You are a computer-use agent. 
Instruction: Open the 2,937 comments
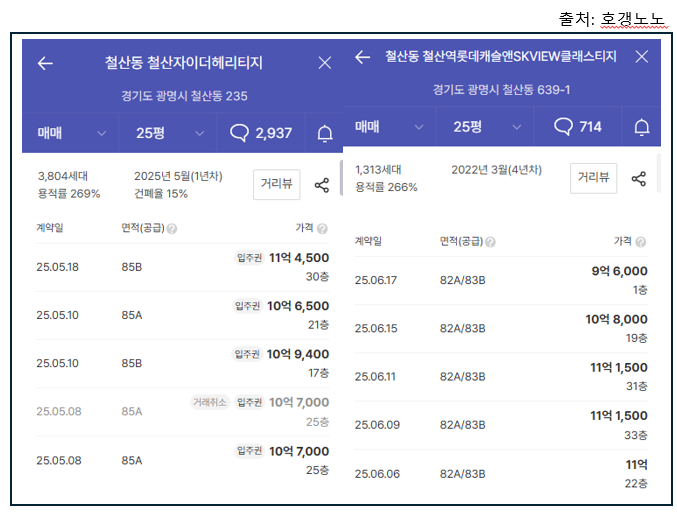pos(261,133)
